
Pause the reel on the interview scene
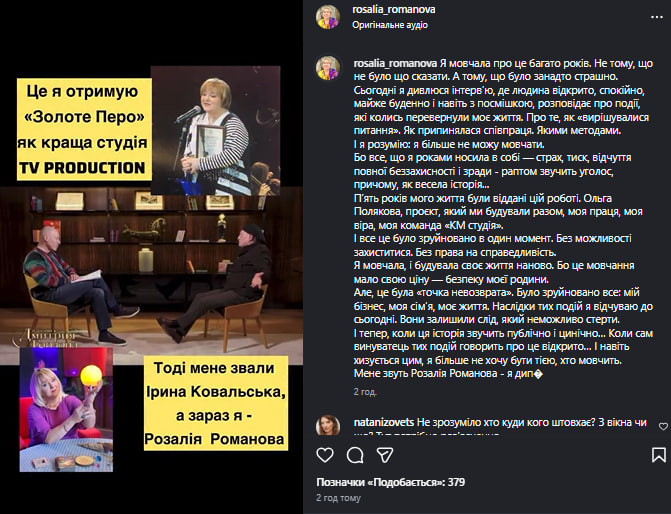coord(151,274)
